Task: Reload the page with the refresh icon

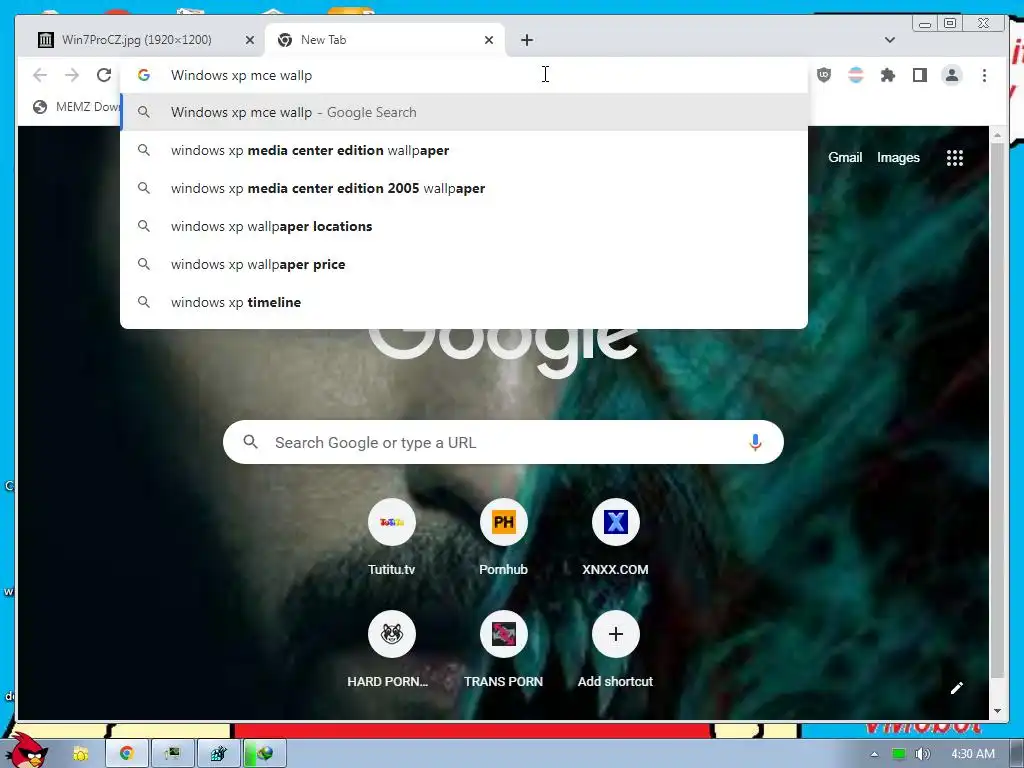Action: (x=104, y=75)
